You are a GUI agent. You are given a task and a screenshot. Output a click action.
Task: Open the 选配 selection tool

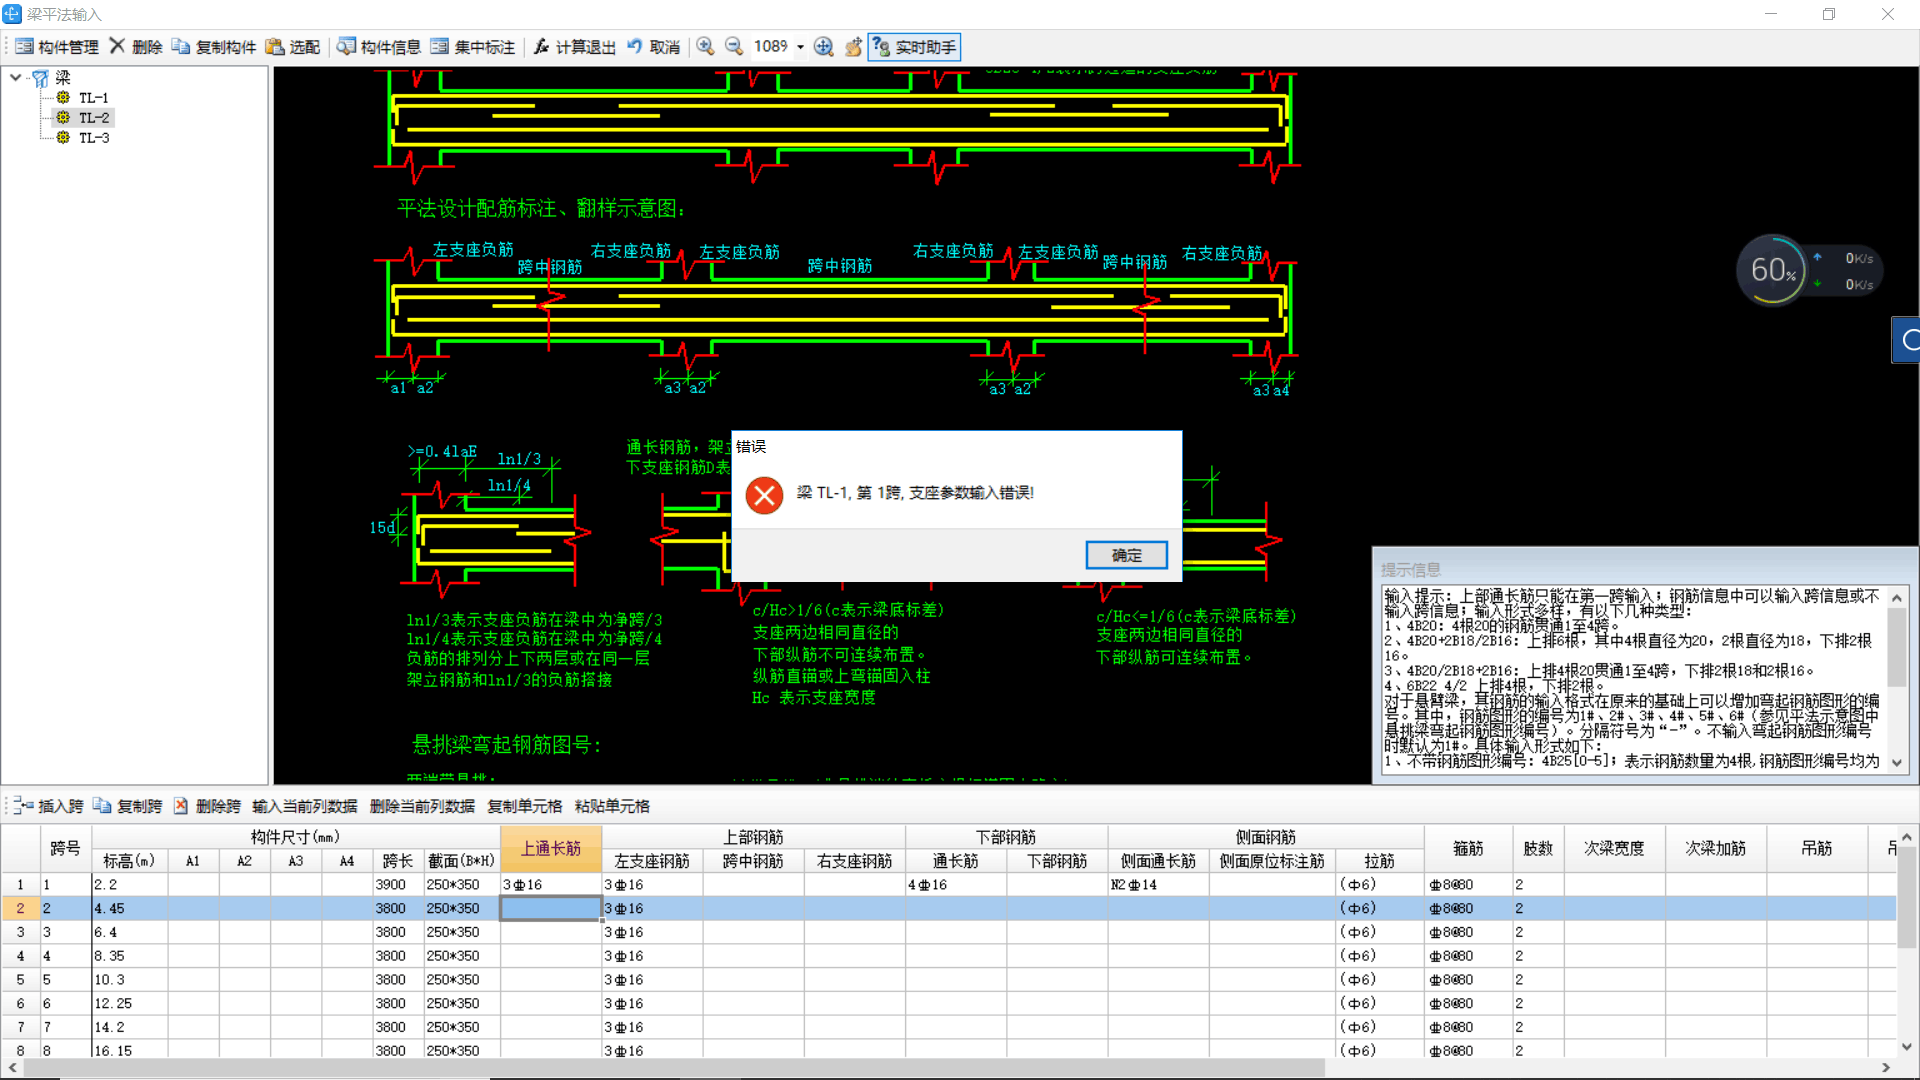[293, 47]
